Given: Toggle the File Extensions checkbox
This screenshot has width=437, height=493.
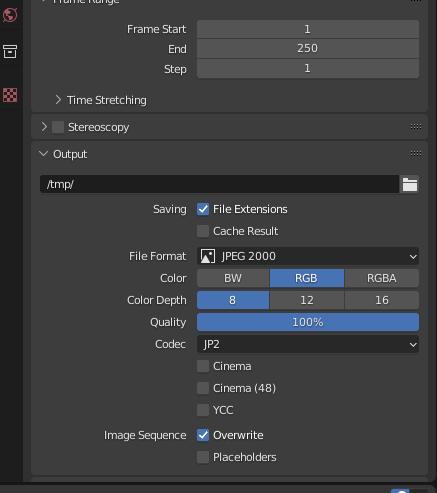Looking at the screenshot, I should [203, 209].
